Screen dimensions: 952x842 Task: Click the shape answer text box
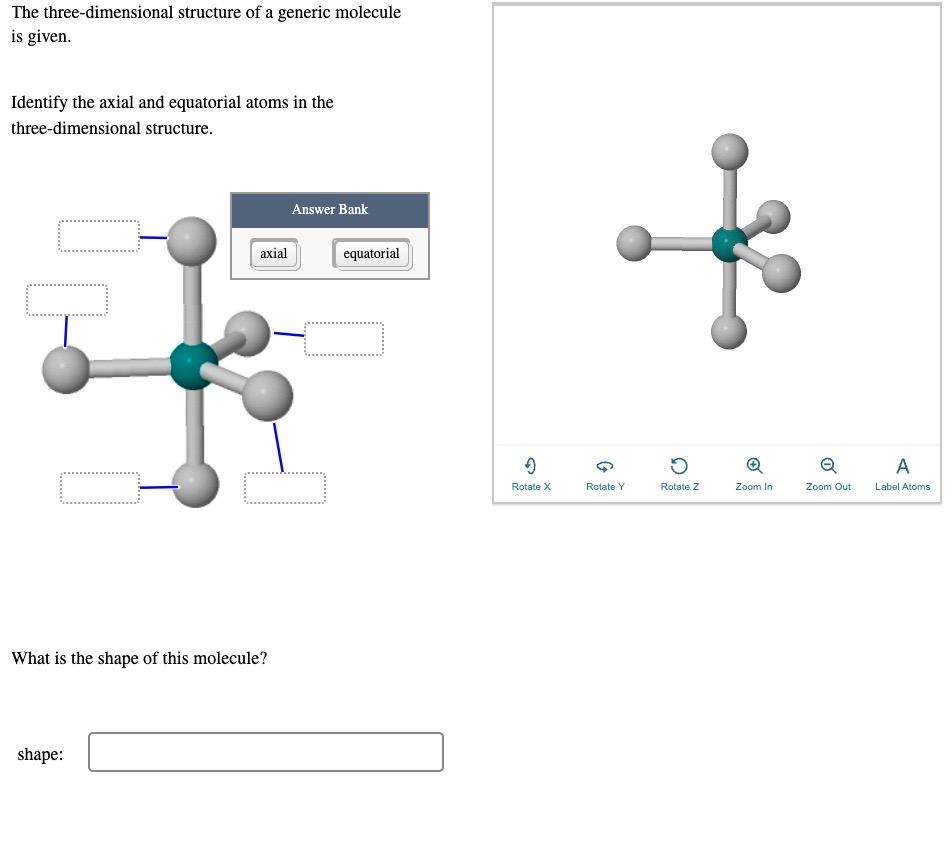coord(265,751)
